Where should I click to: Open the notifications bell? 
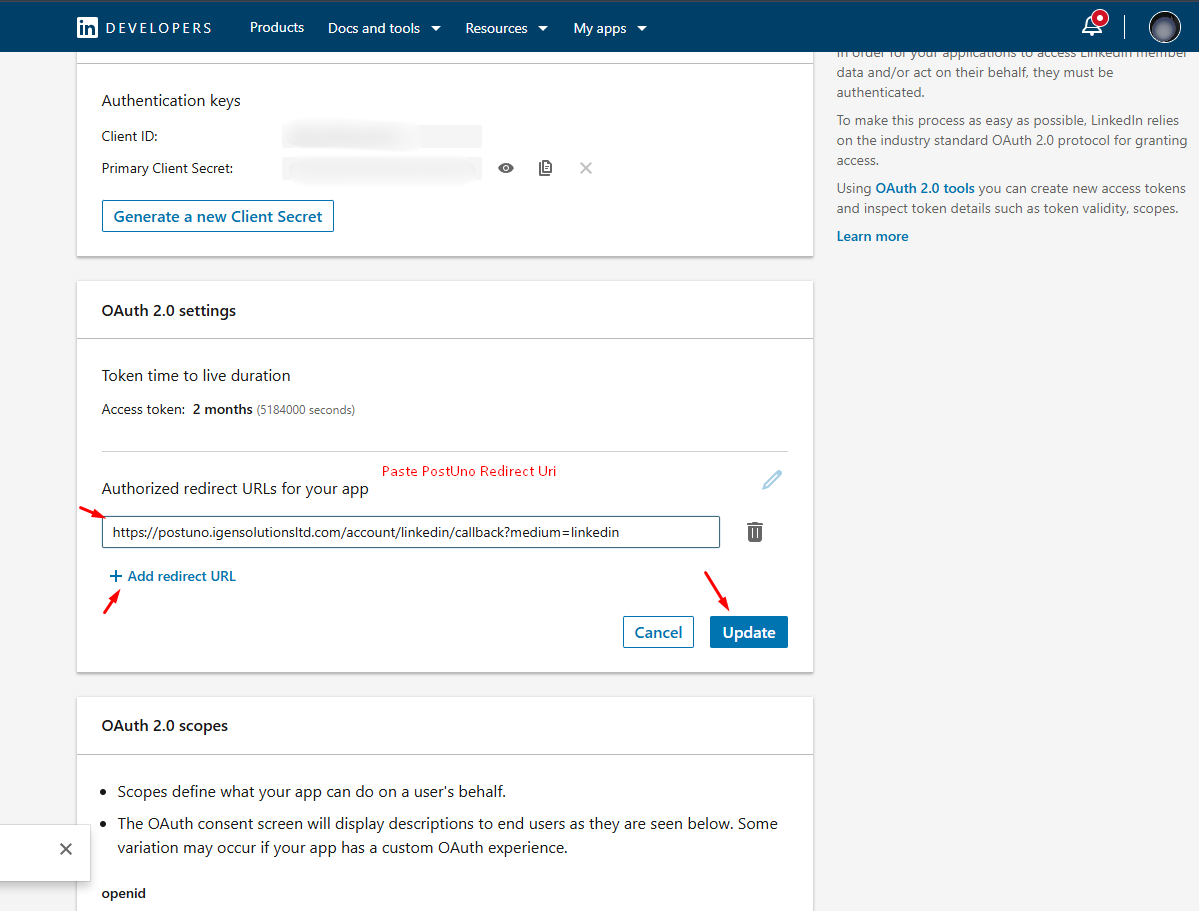click(x=1093, y=26)
